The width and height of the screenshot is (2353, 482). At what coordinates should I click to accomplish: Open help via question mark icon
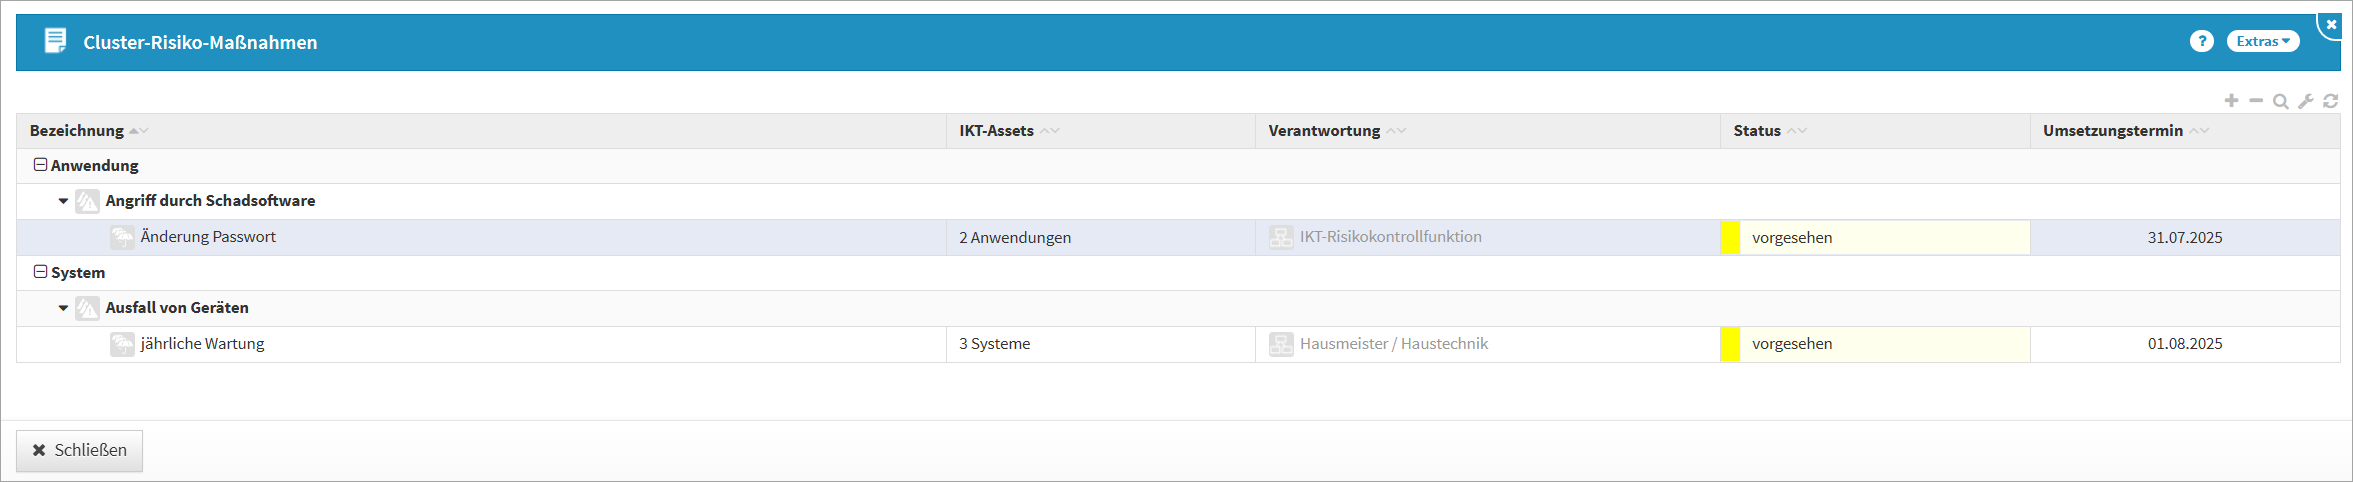(x=2201, y=41)
